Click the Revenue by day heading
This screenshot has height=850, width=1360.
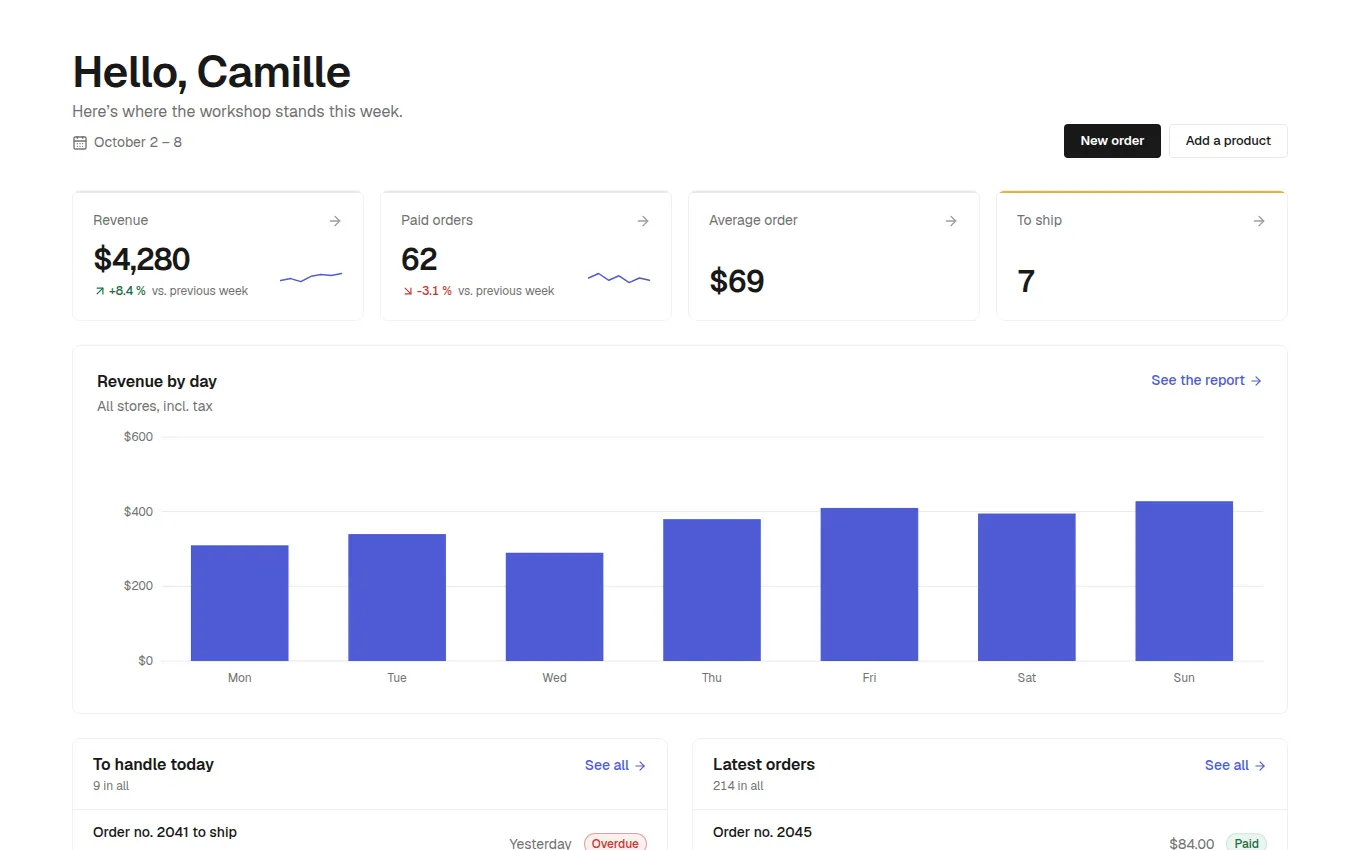coord(157,381)
